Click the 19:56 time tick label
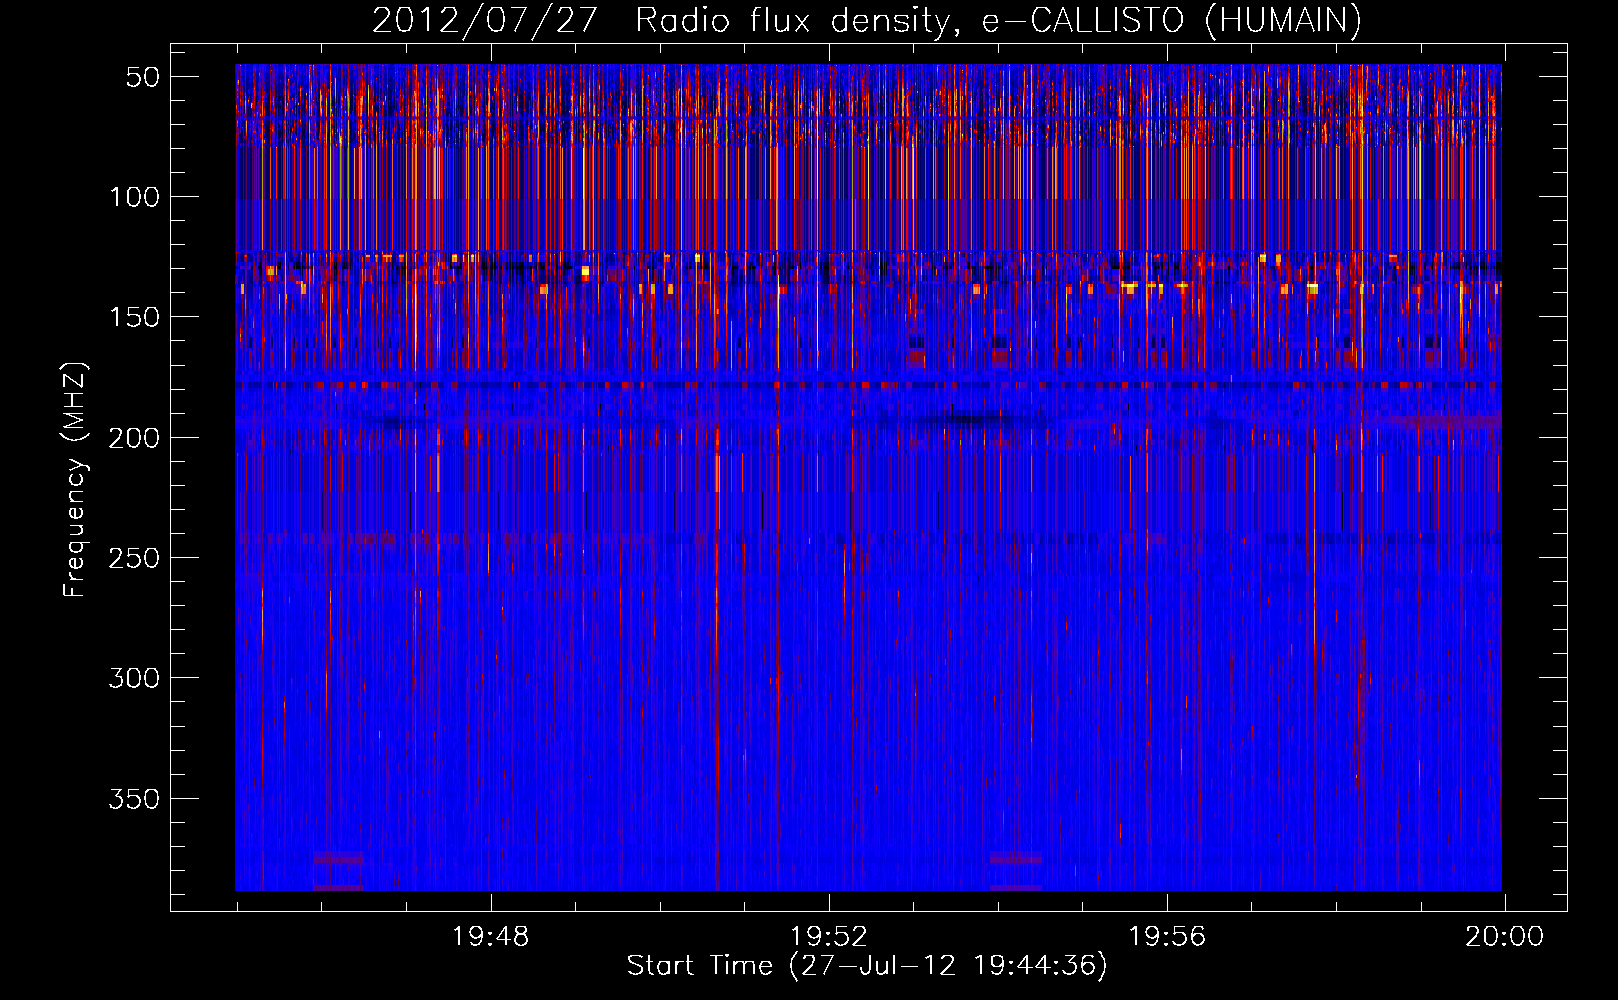 [x=1167, y=937]
